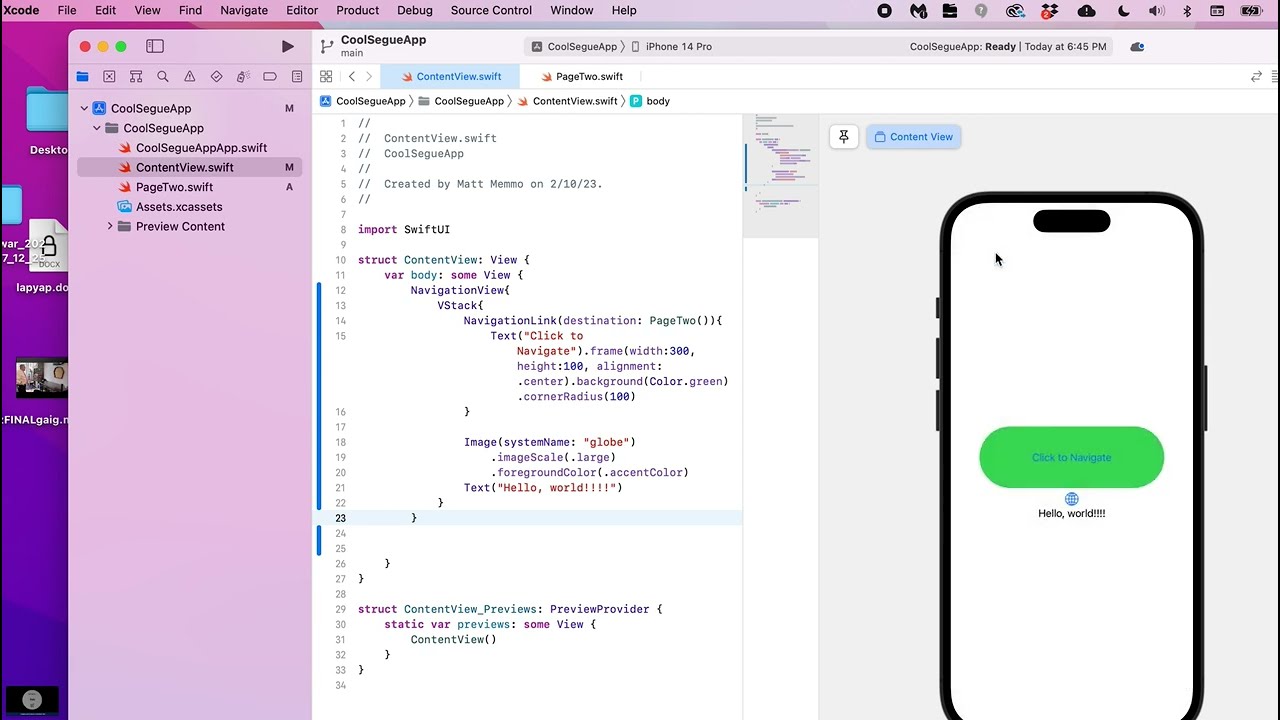Open the Navigate menu
This screenshot has height=720, width=1280.
[244, 10]
